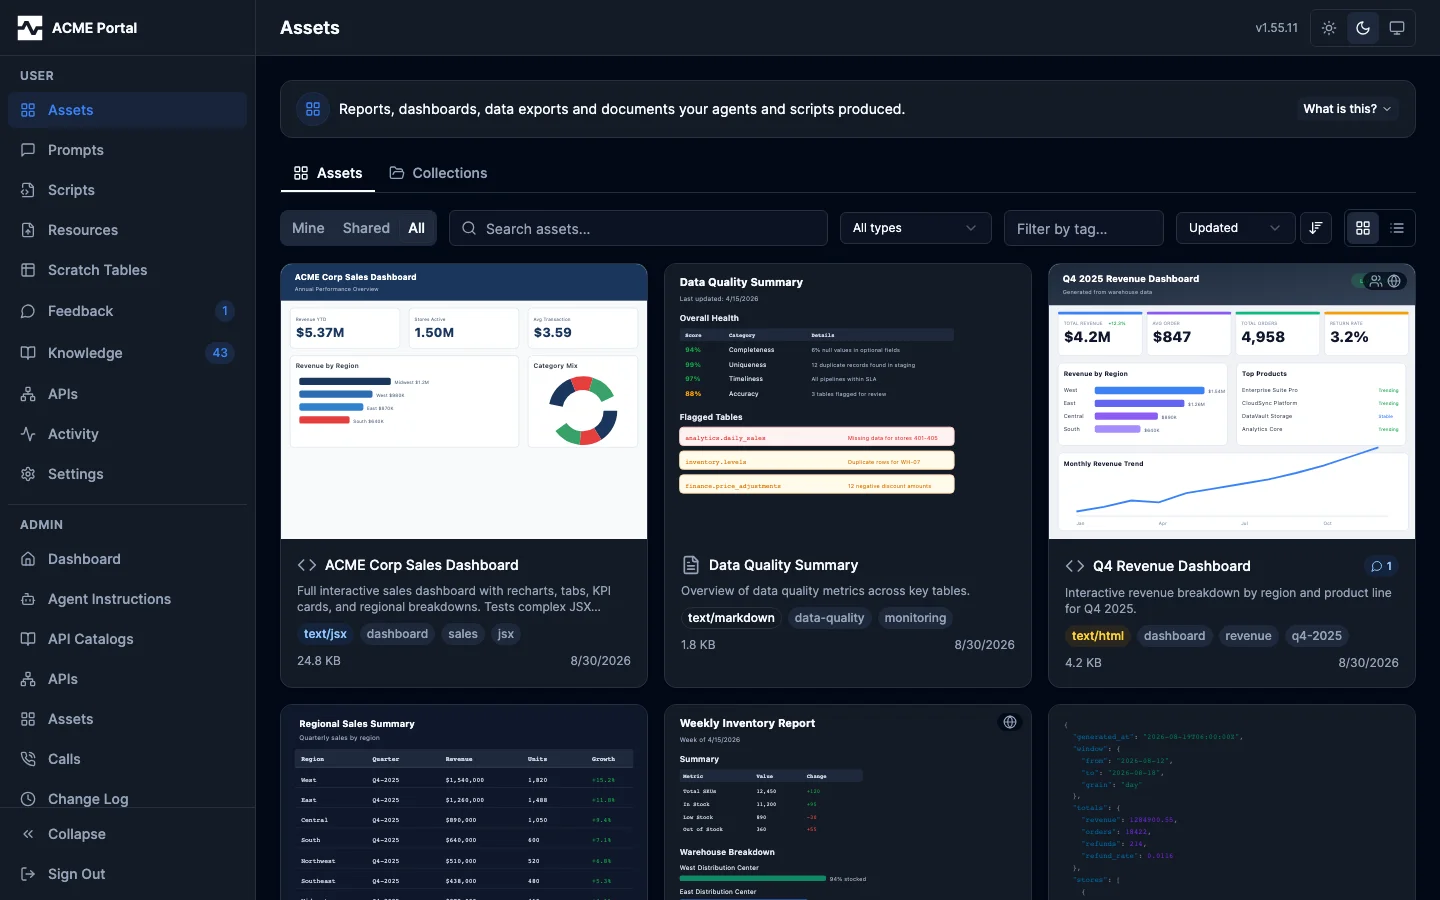The height and width of the screenshot is (900, 1440).
Task: Click the text/html tag
Action: point(1097,636)
